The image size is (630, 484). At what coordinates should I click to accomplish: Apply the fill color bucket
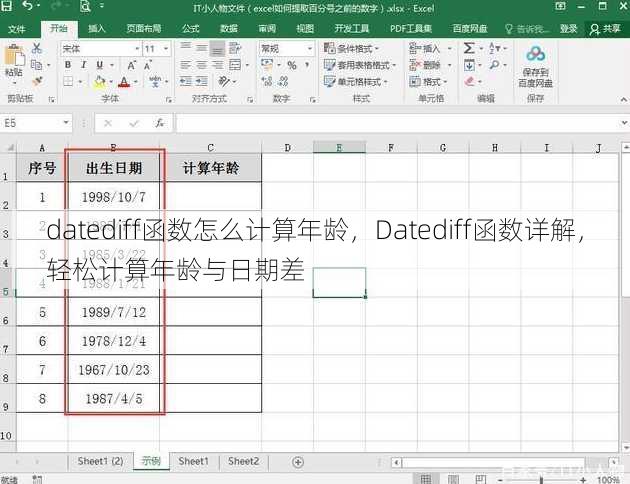tap(100, 82)
